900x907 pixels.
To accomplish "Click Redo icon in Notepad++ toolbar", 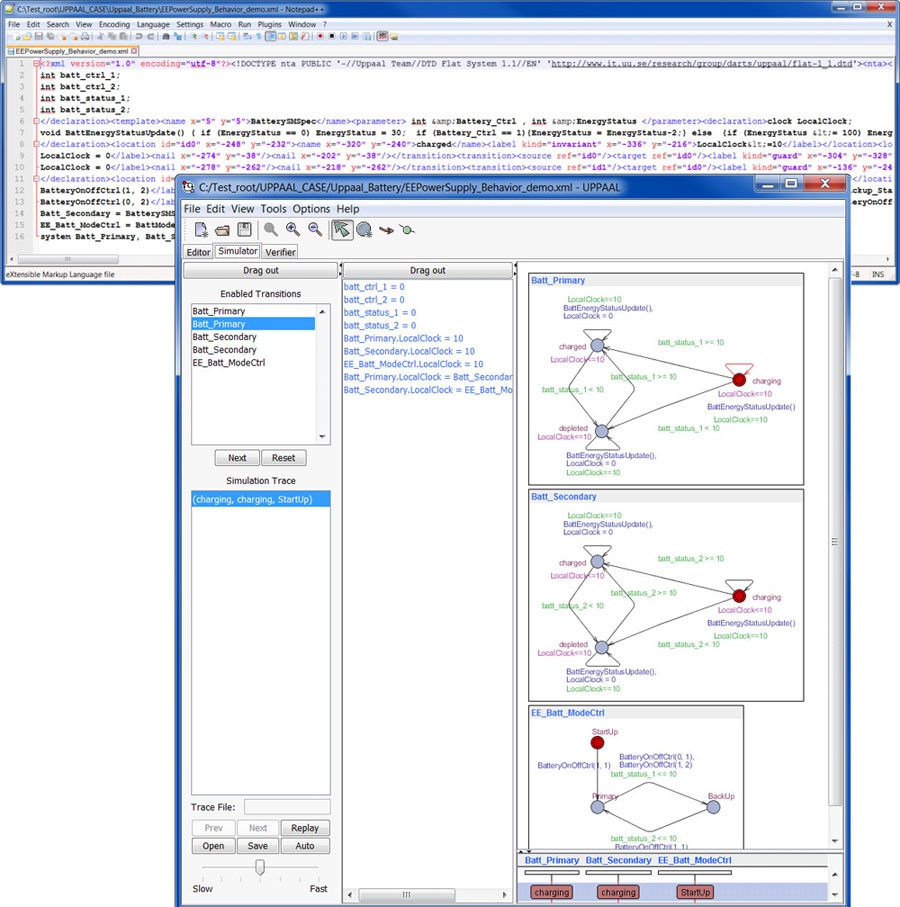I will click(150, 36).
